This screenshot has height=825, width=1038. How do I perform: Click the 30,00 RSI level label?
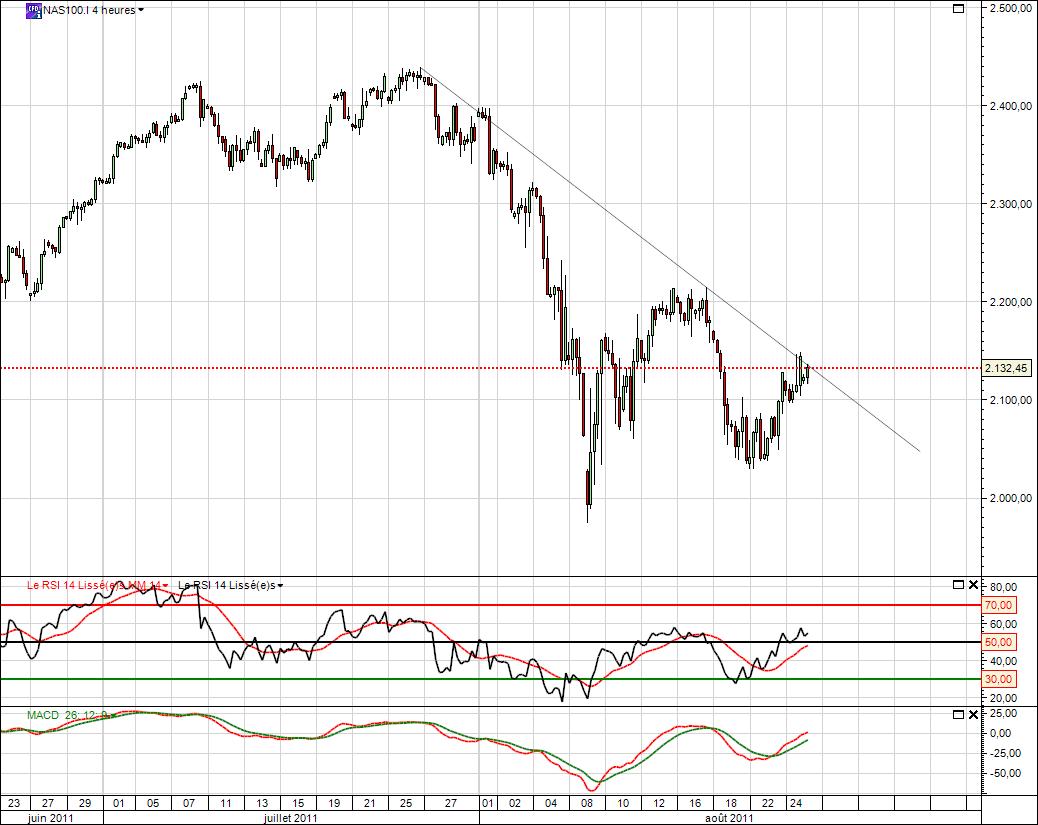pos(1000,679)
